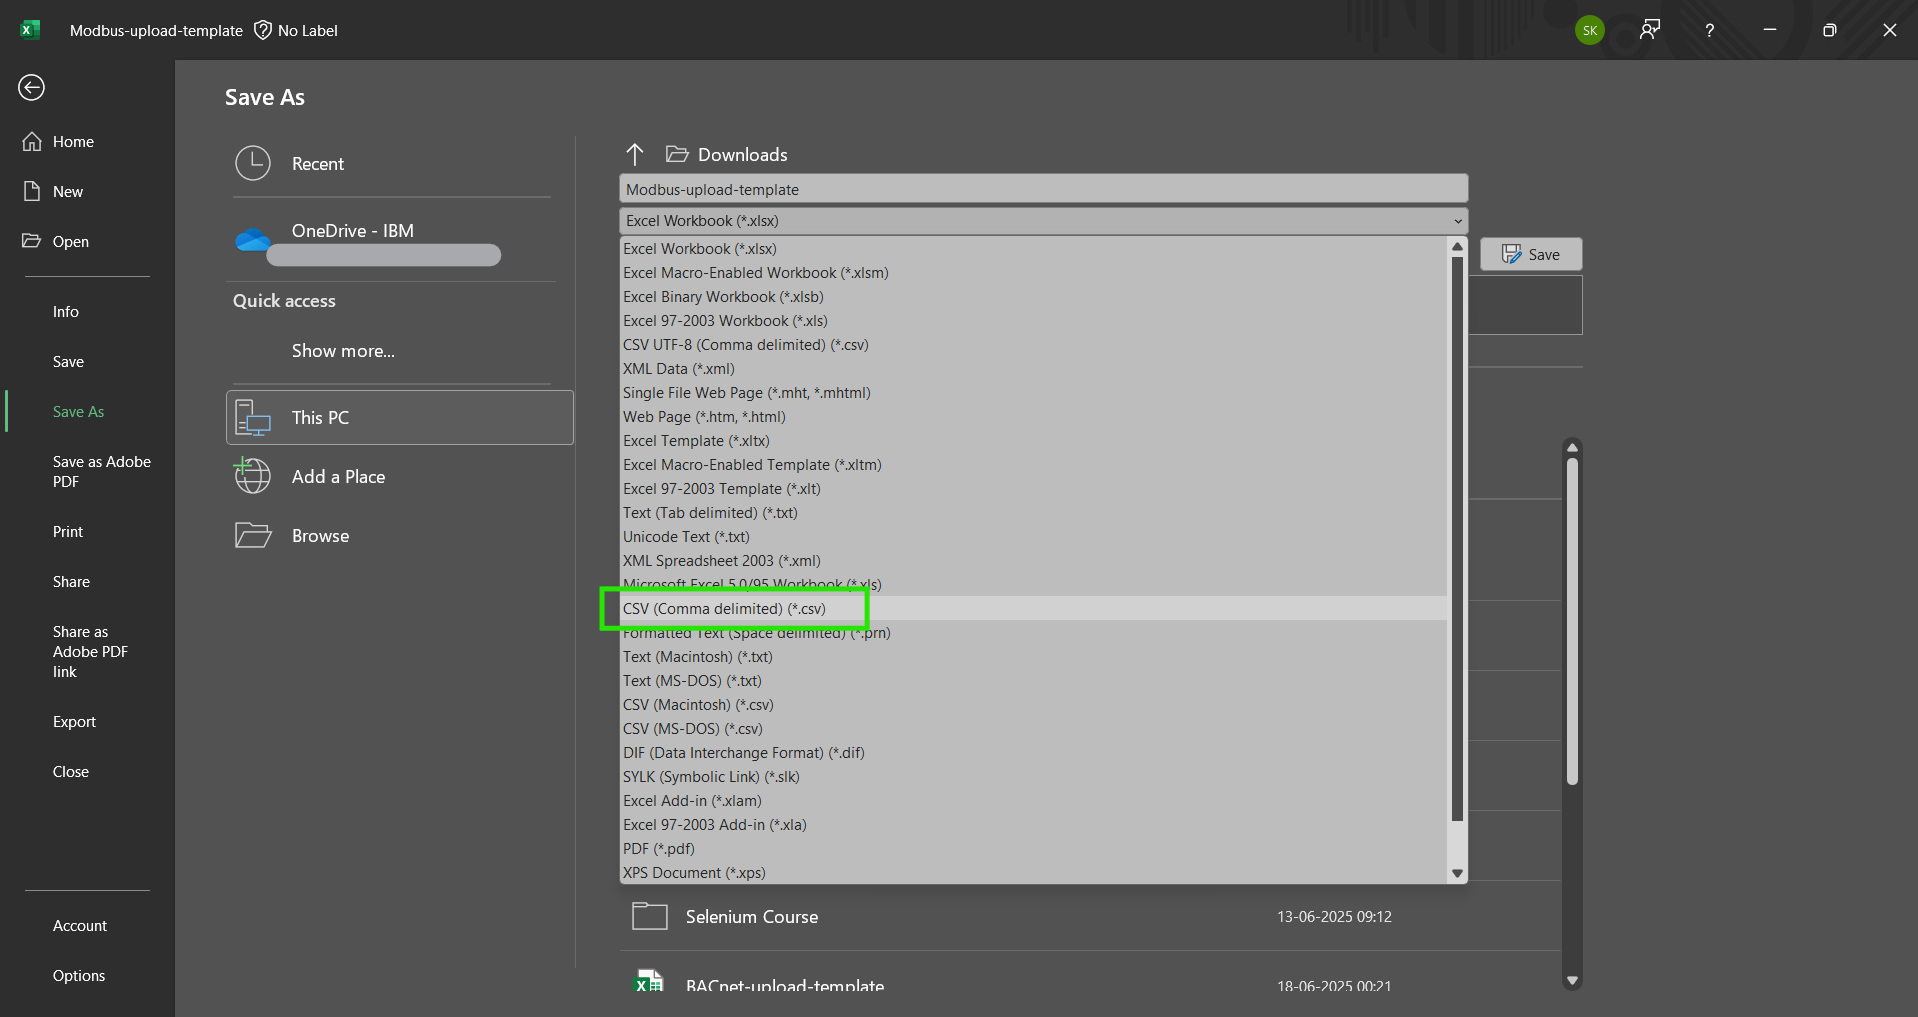This screenshot has width=1918, height=1017.
Task: Click Close in the left menu
Action: 71,772
